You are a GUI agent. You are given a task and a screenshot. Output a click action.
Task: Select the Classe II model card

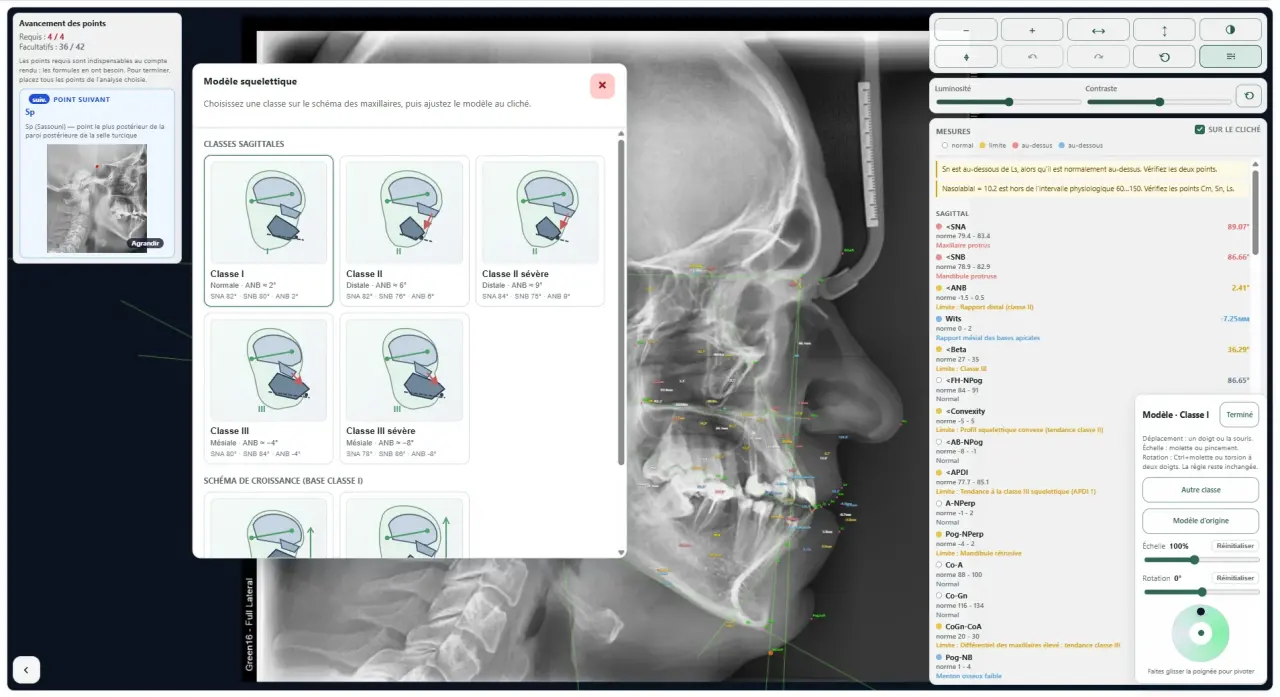pyautogui.click(x=405, y=230)
